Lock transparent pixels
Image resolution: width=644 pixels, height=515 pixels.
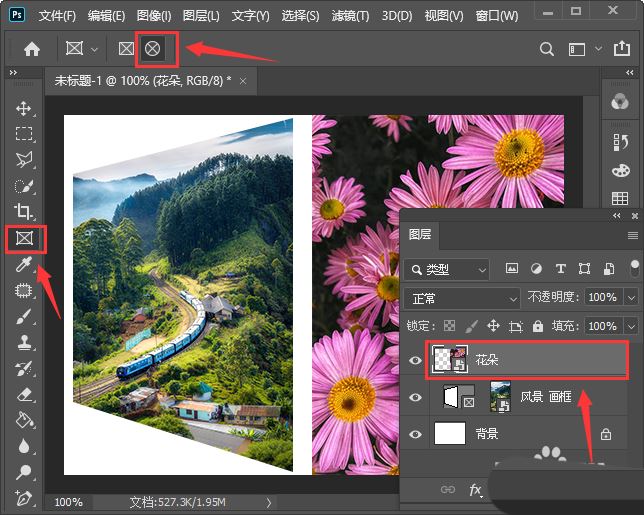point(450,326)
